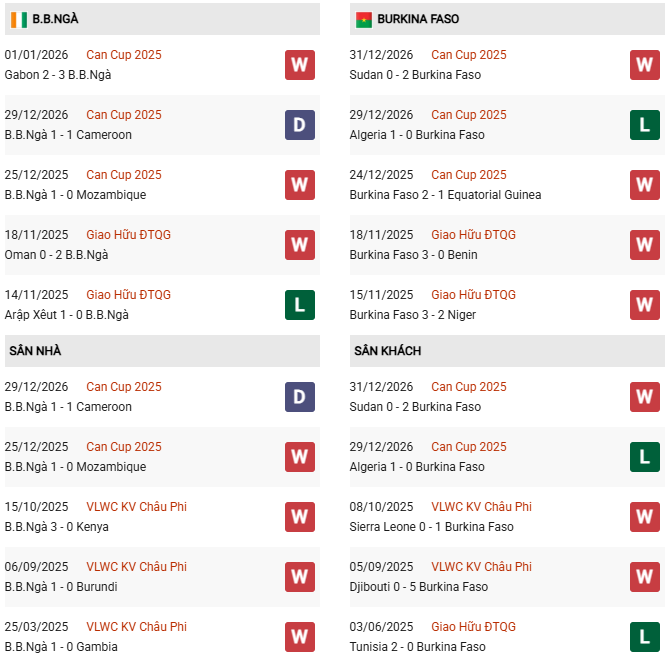Screen dimensions: 666x660
Task: Click the W badge for Kenya match
Action: pyautogui.click(x=300, y=517)
